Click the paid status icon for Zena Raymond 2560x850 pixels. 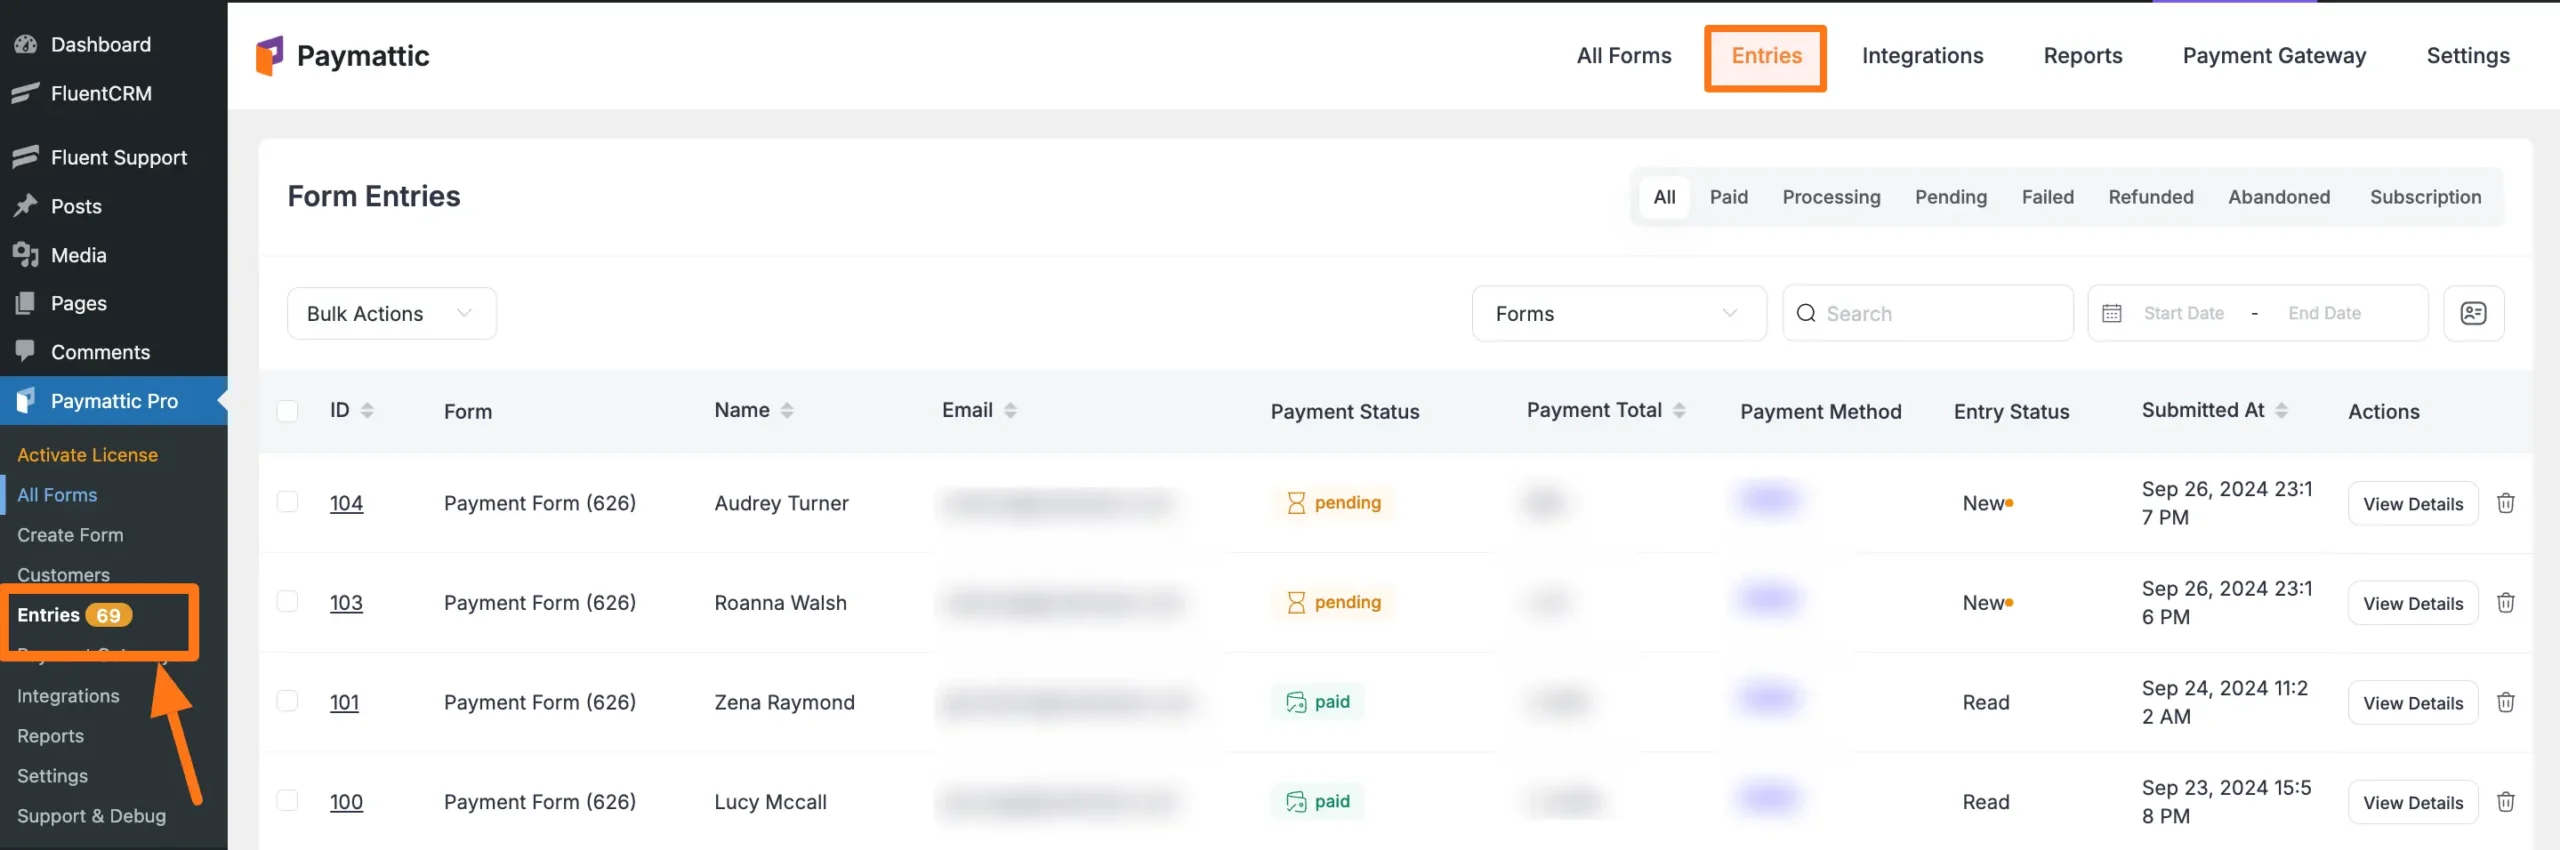(x=1296, y=702)
